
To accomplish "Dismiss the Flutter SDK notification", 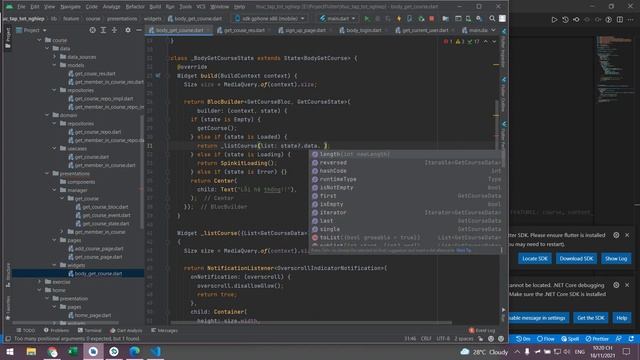I will click(x=627, y=235).
